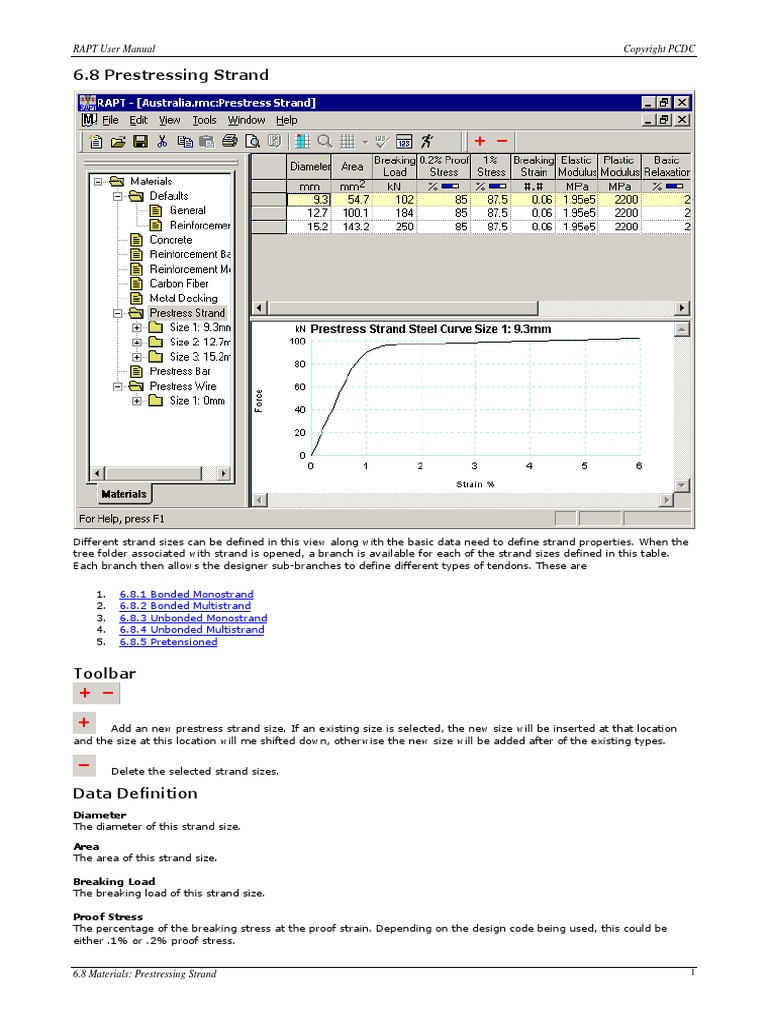Click the table's horizontal scroll-right arrow
Screen dimensions: 768x1024
[x=682, y=308]
